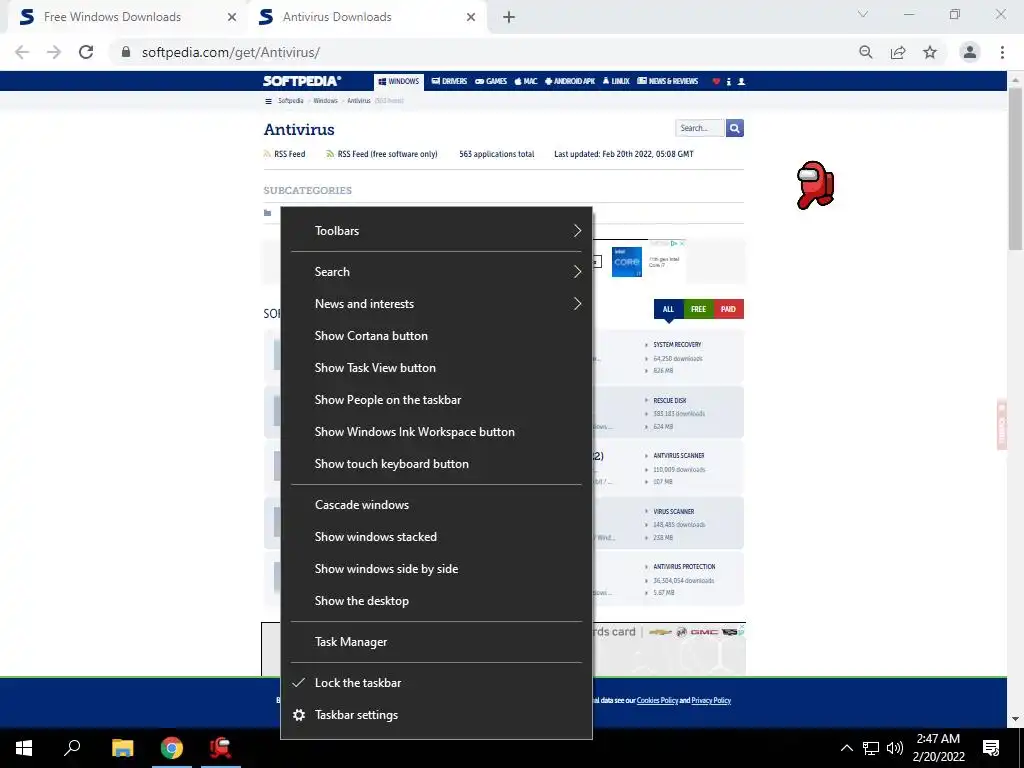Open Taskbar settings
This screenshot has height=768, width=1024.
[x=436, y=714]
